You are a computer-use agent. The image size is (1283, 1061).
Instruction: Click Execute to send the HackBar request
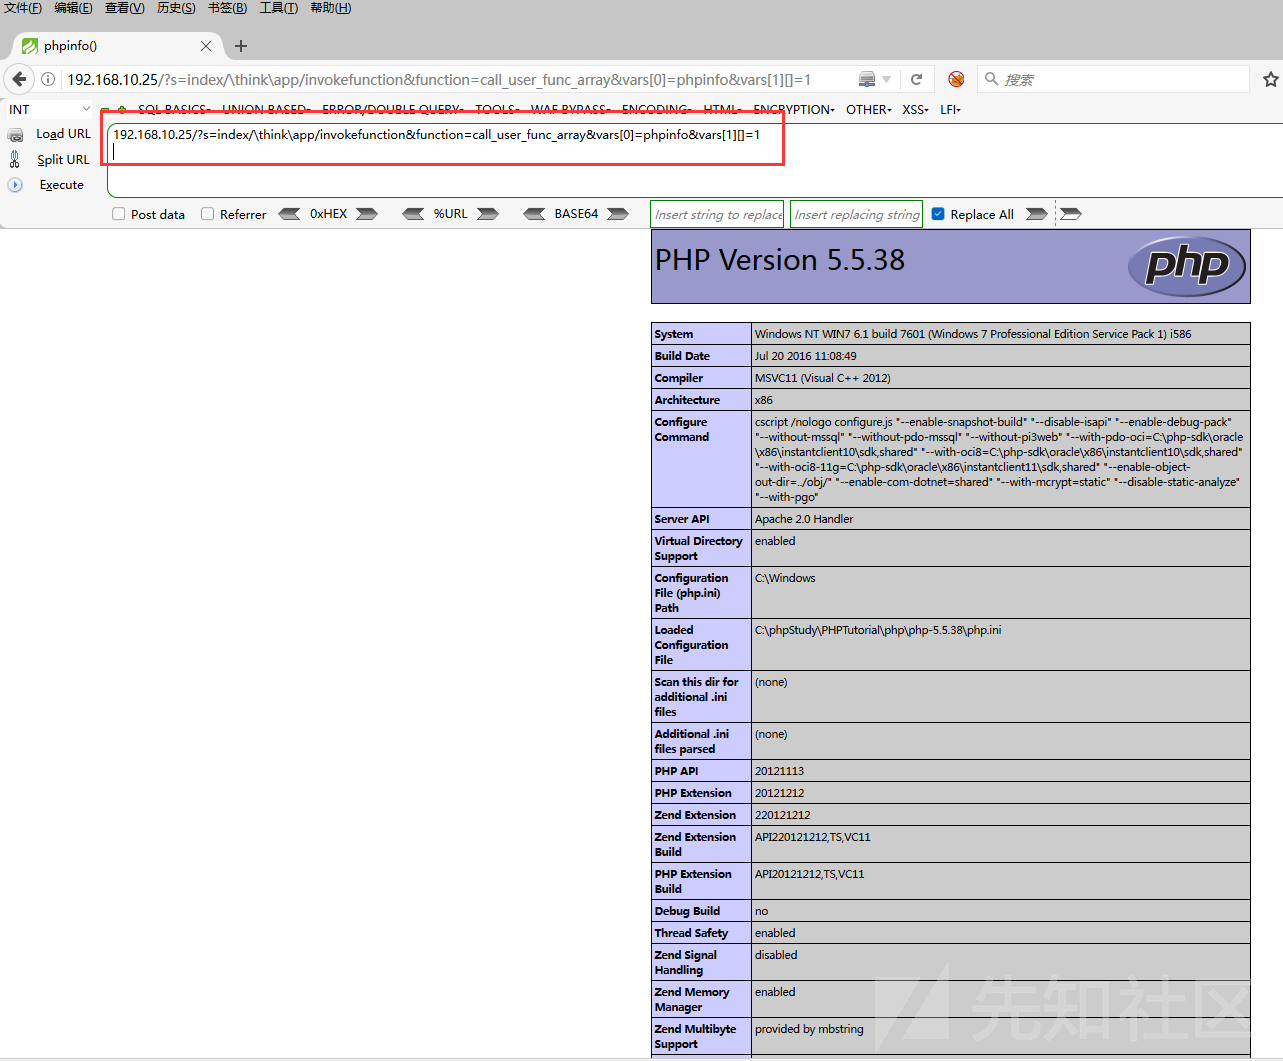click(x=47, y=185)
